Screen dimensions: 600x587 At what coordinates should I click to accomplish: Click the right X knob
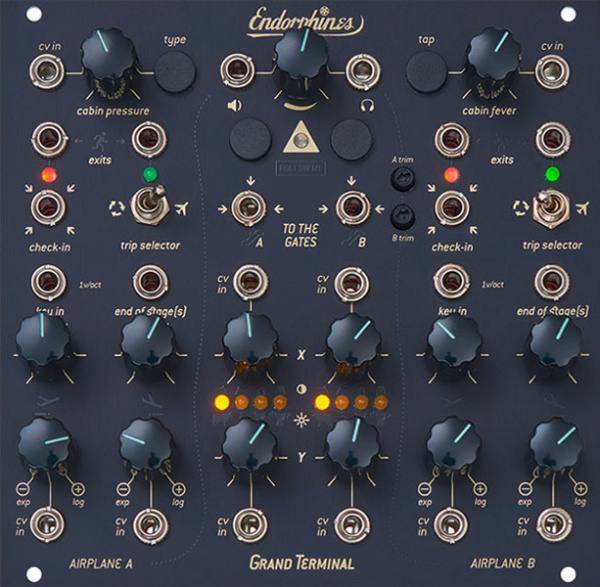pos(354,340)
